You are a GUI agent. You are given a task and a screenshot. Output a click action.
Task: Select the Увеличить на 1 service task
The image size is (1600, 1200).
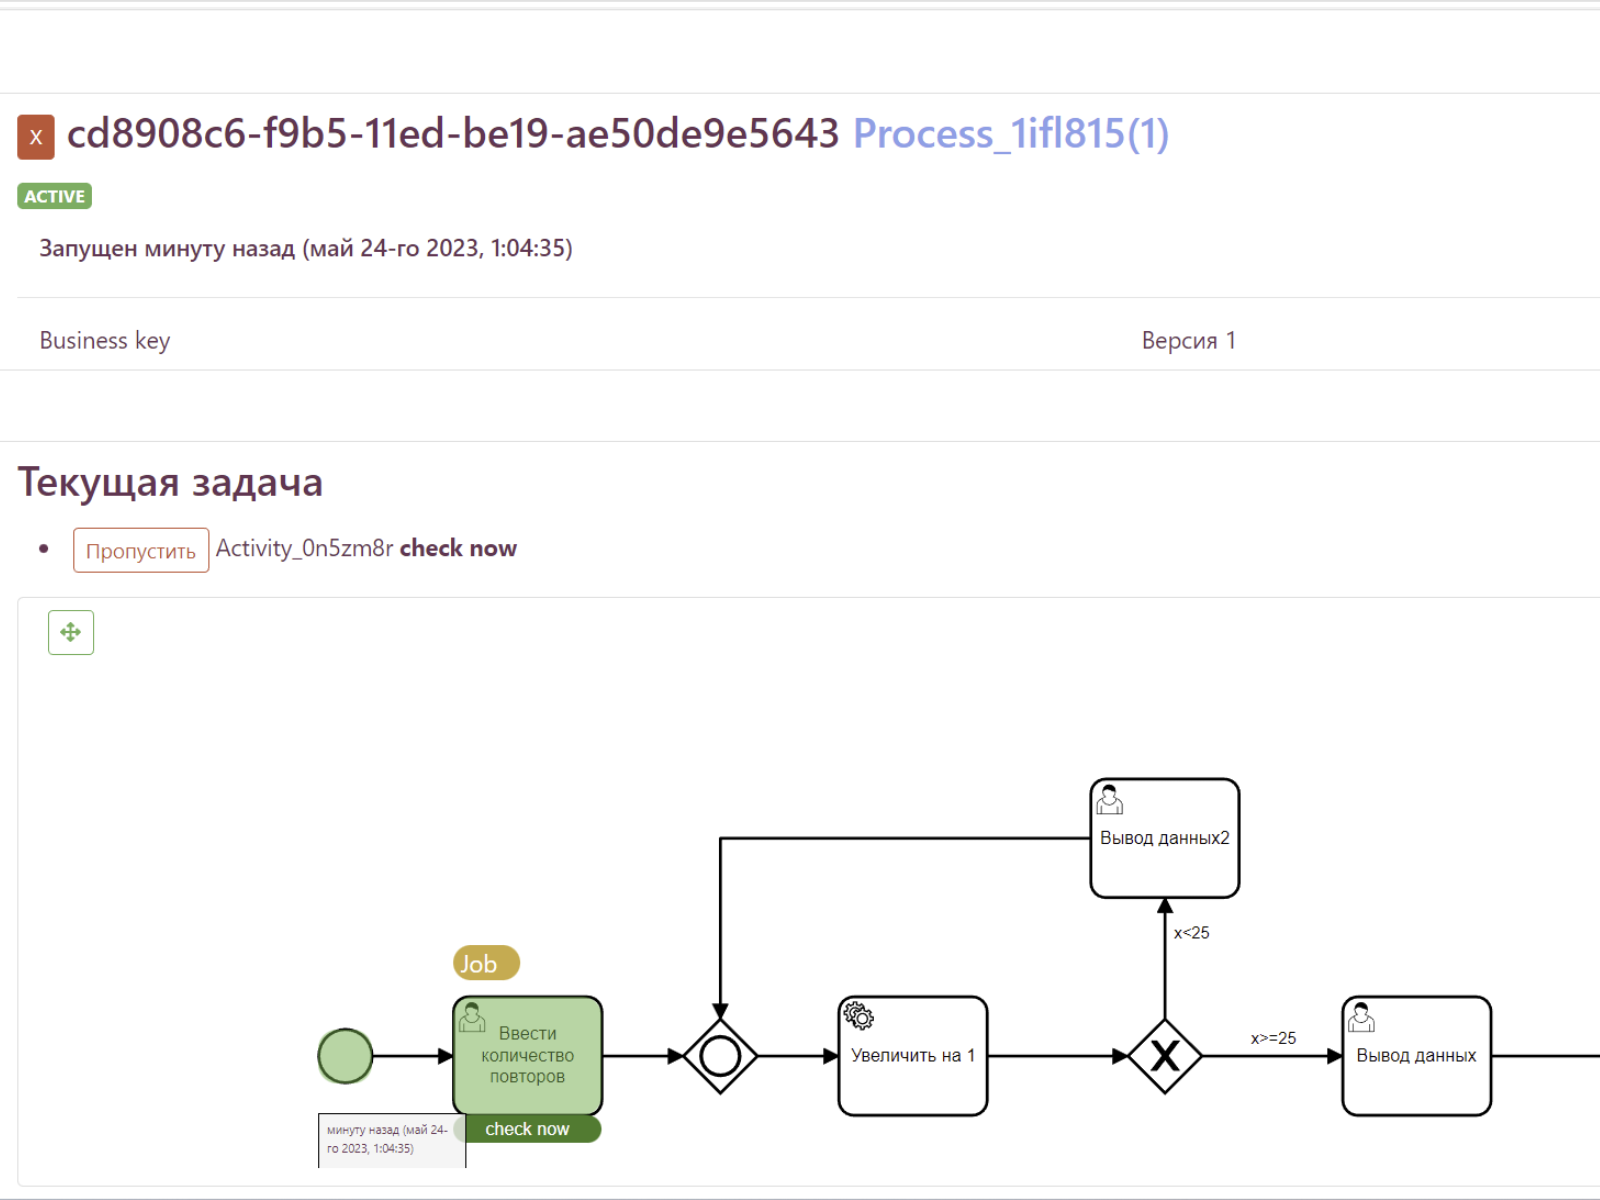click(913, 1055)
